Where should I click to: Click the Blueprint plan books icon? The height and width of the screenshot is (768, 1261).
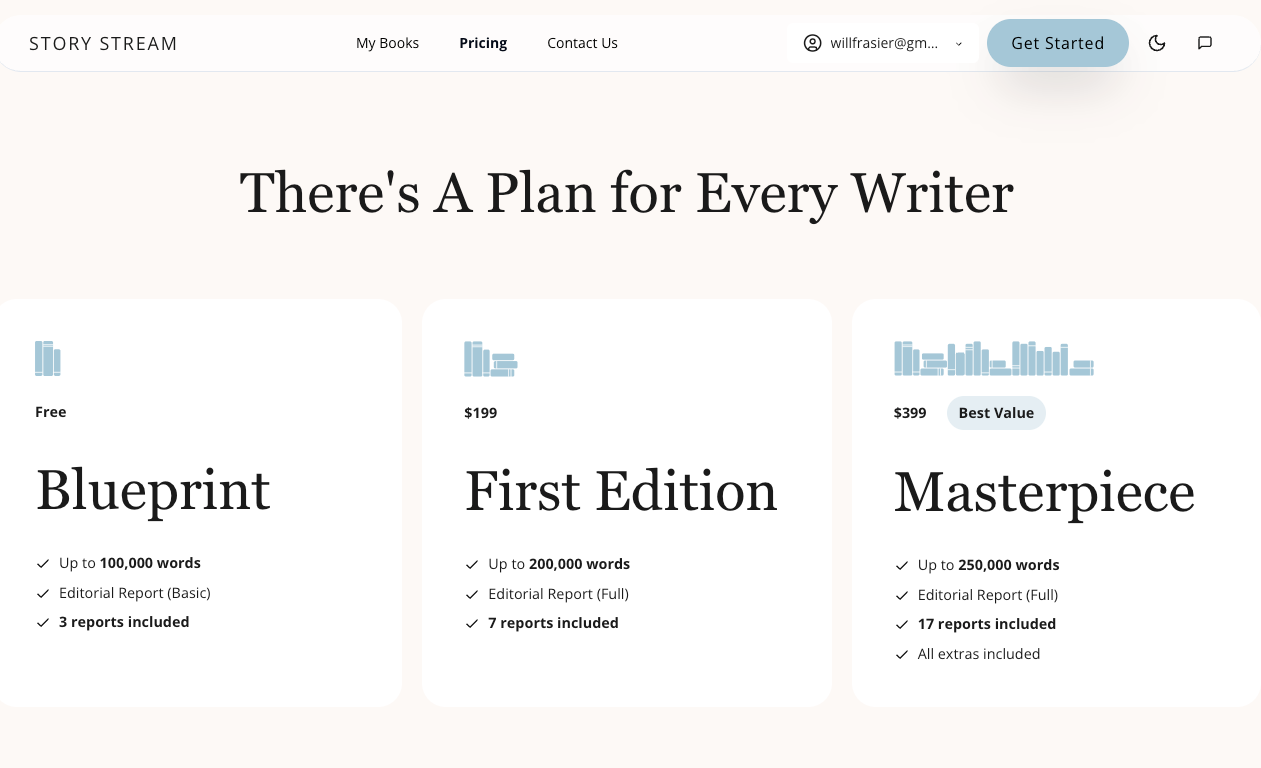coord(48,359)
